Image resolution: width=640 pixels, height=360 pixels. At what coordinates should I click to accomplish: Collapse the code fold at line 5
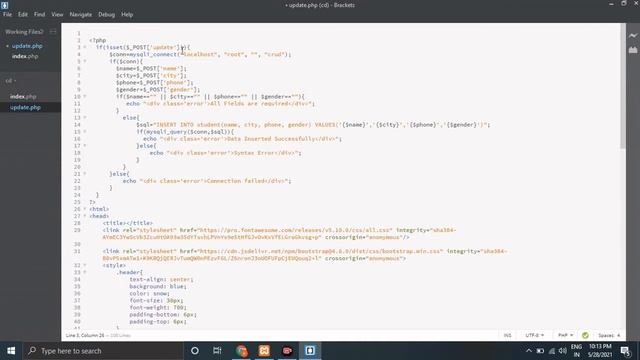pyautogui.click(x=85, y=61)
